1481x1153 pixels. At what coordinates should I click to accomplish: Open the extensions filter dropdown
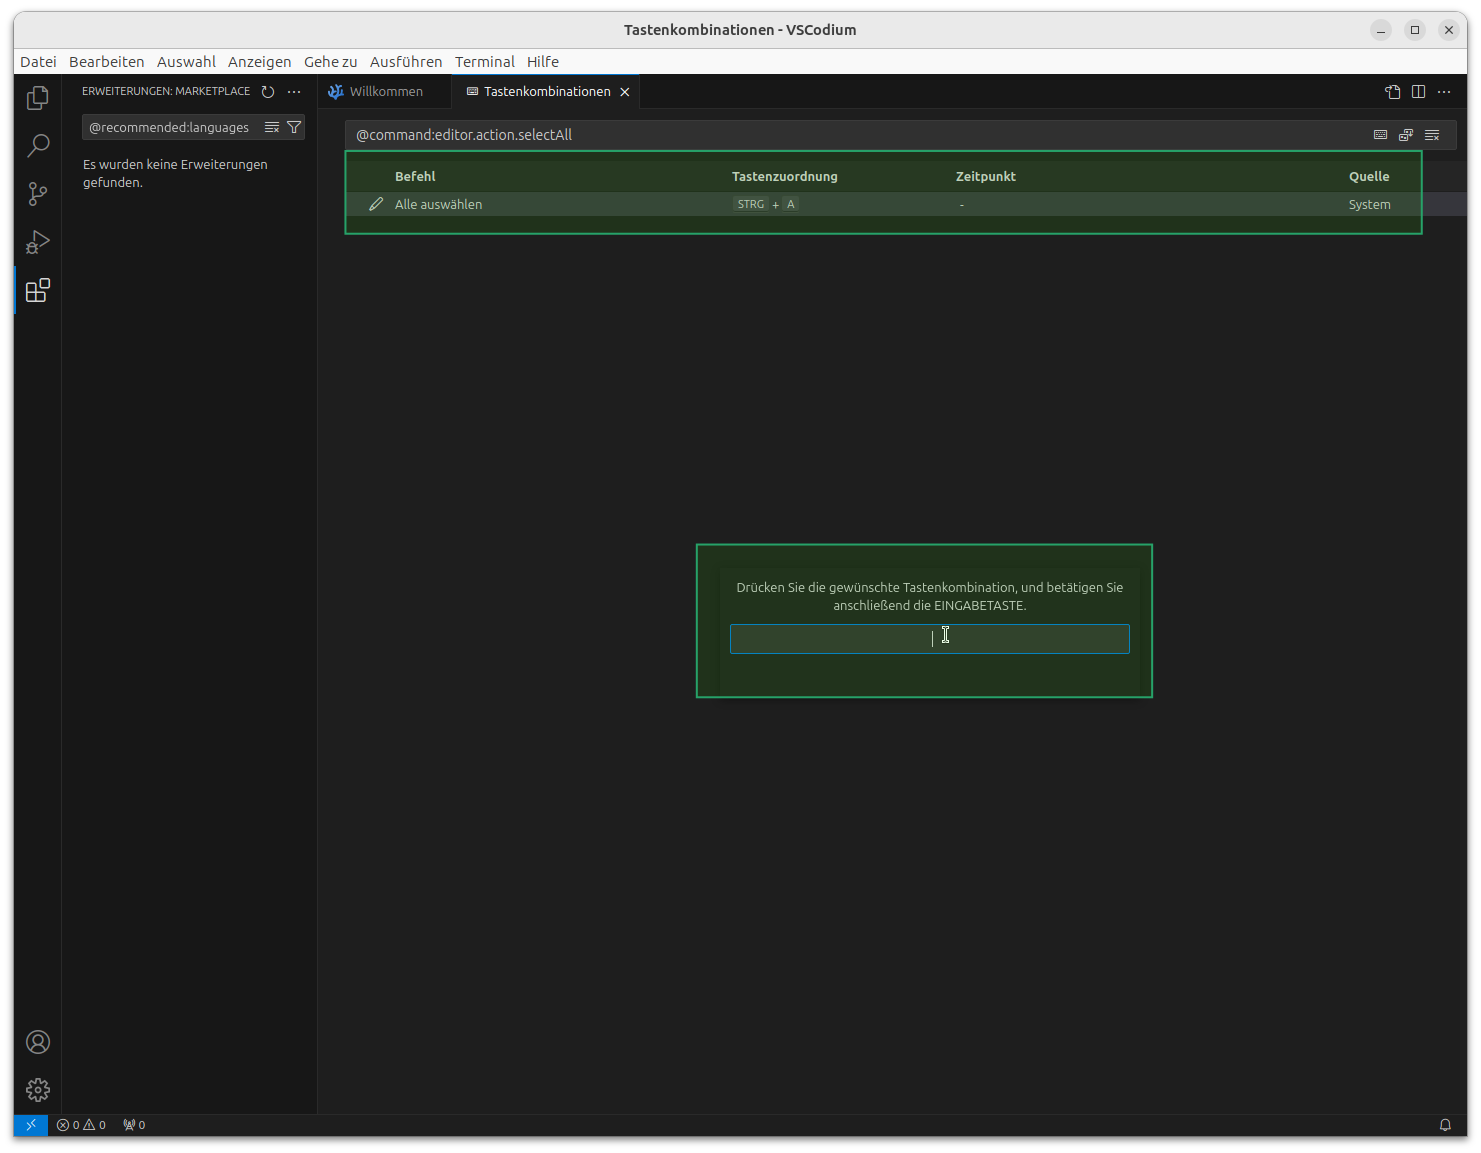click(x=294, y=128)
